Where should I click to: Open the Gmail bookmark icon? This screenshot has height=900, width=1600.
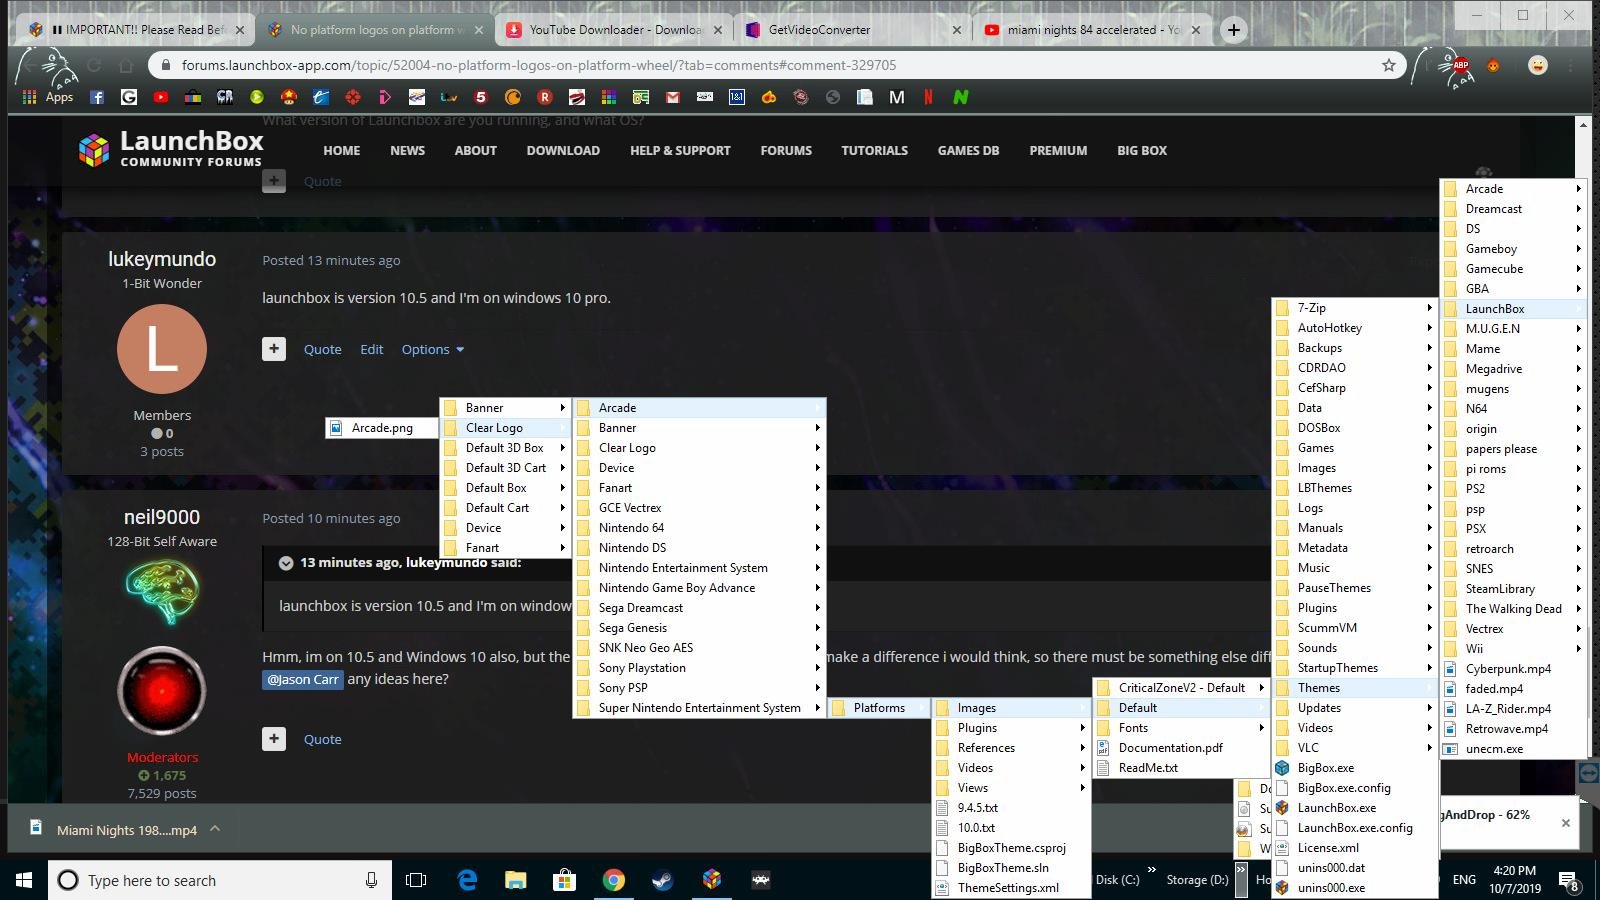tap(673, 97)
